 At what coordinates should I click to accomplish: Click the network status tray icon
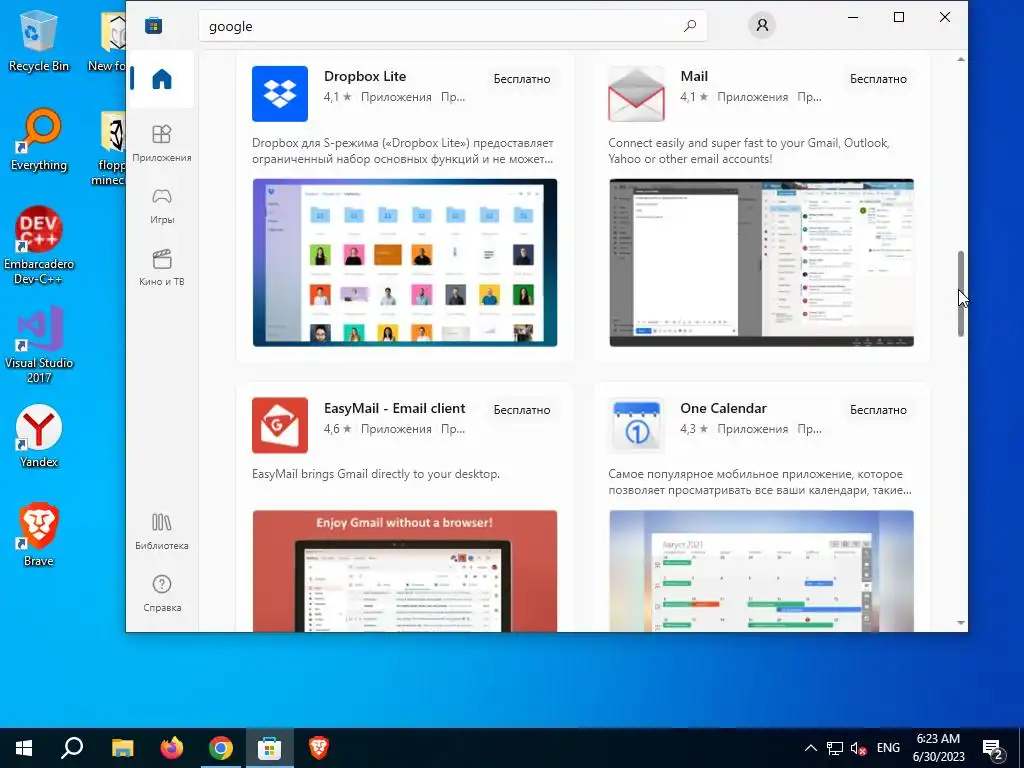835,748
